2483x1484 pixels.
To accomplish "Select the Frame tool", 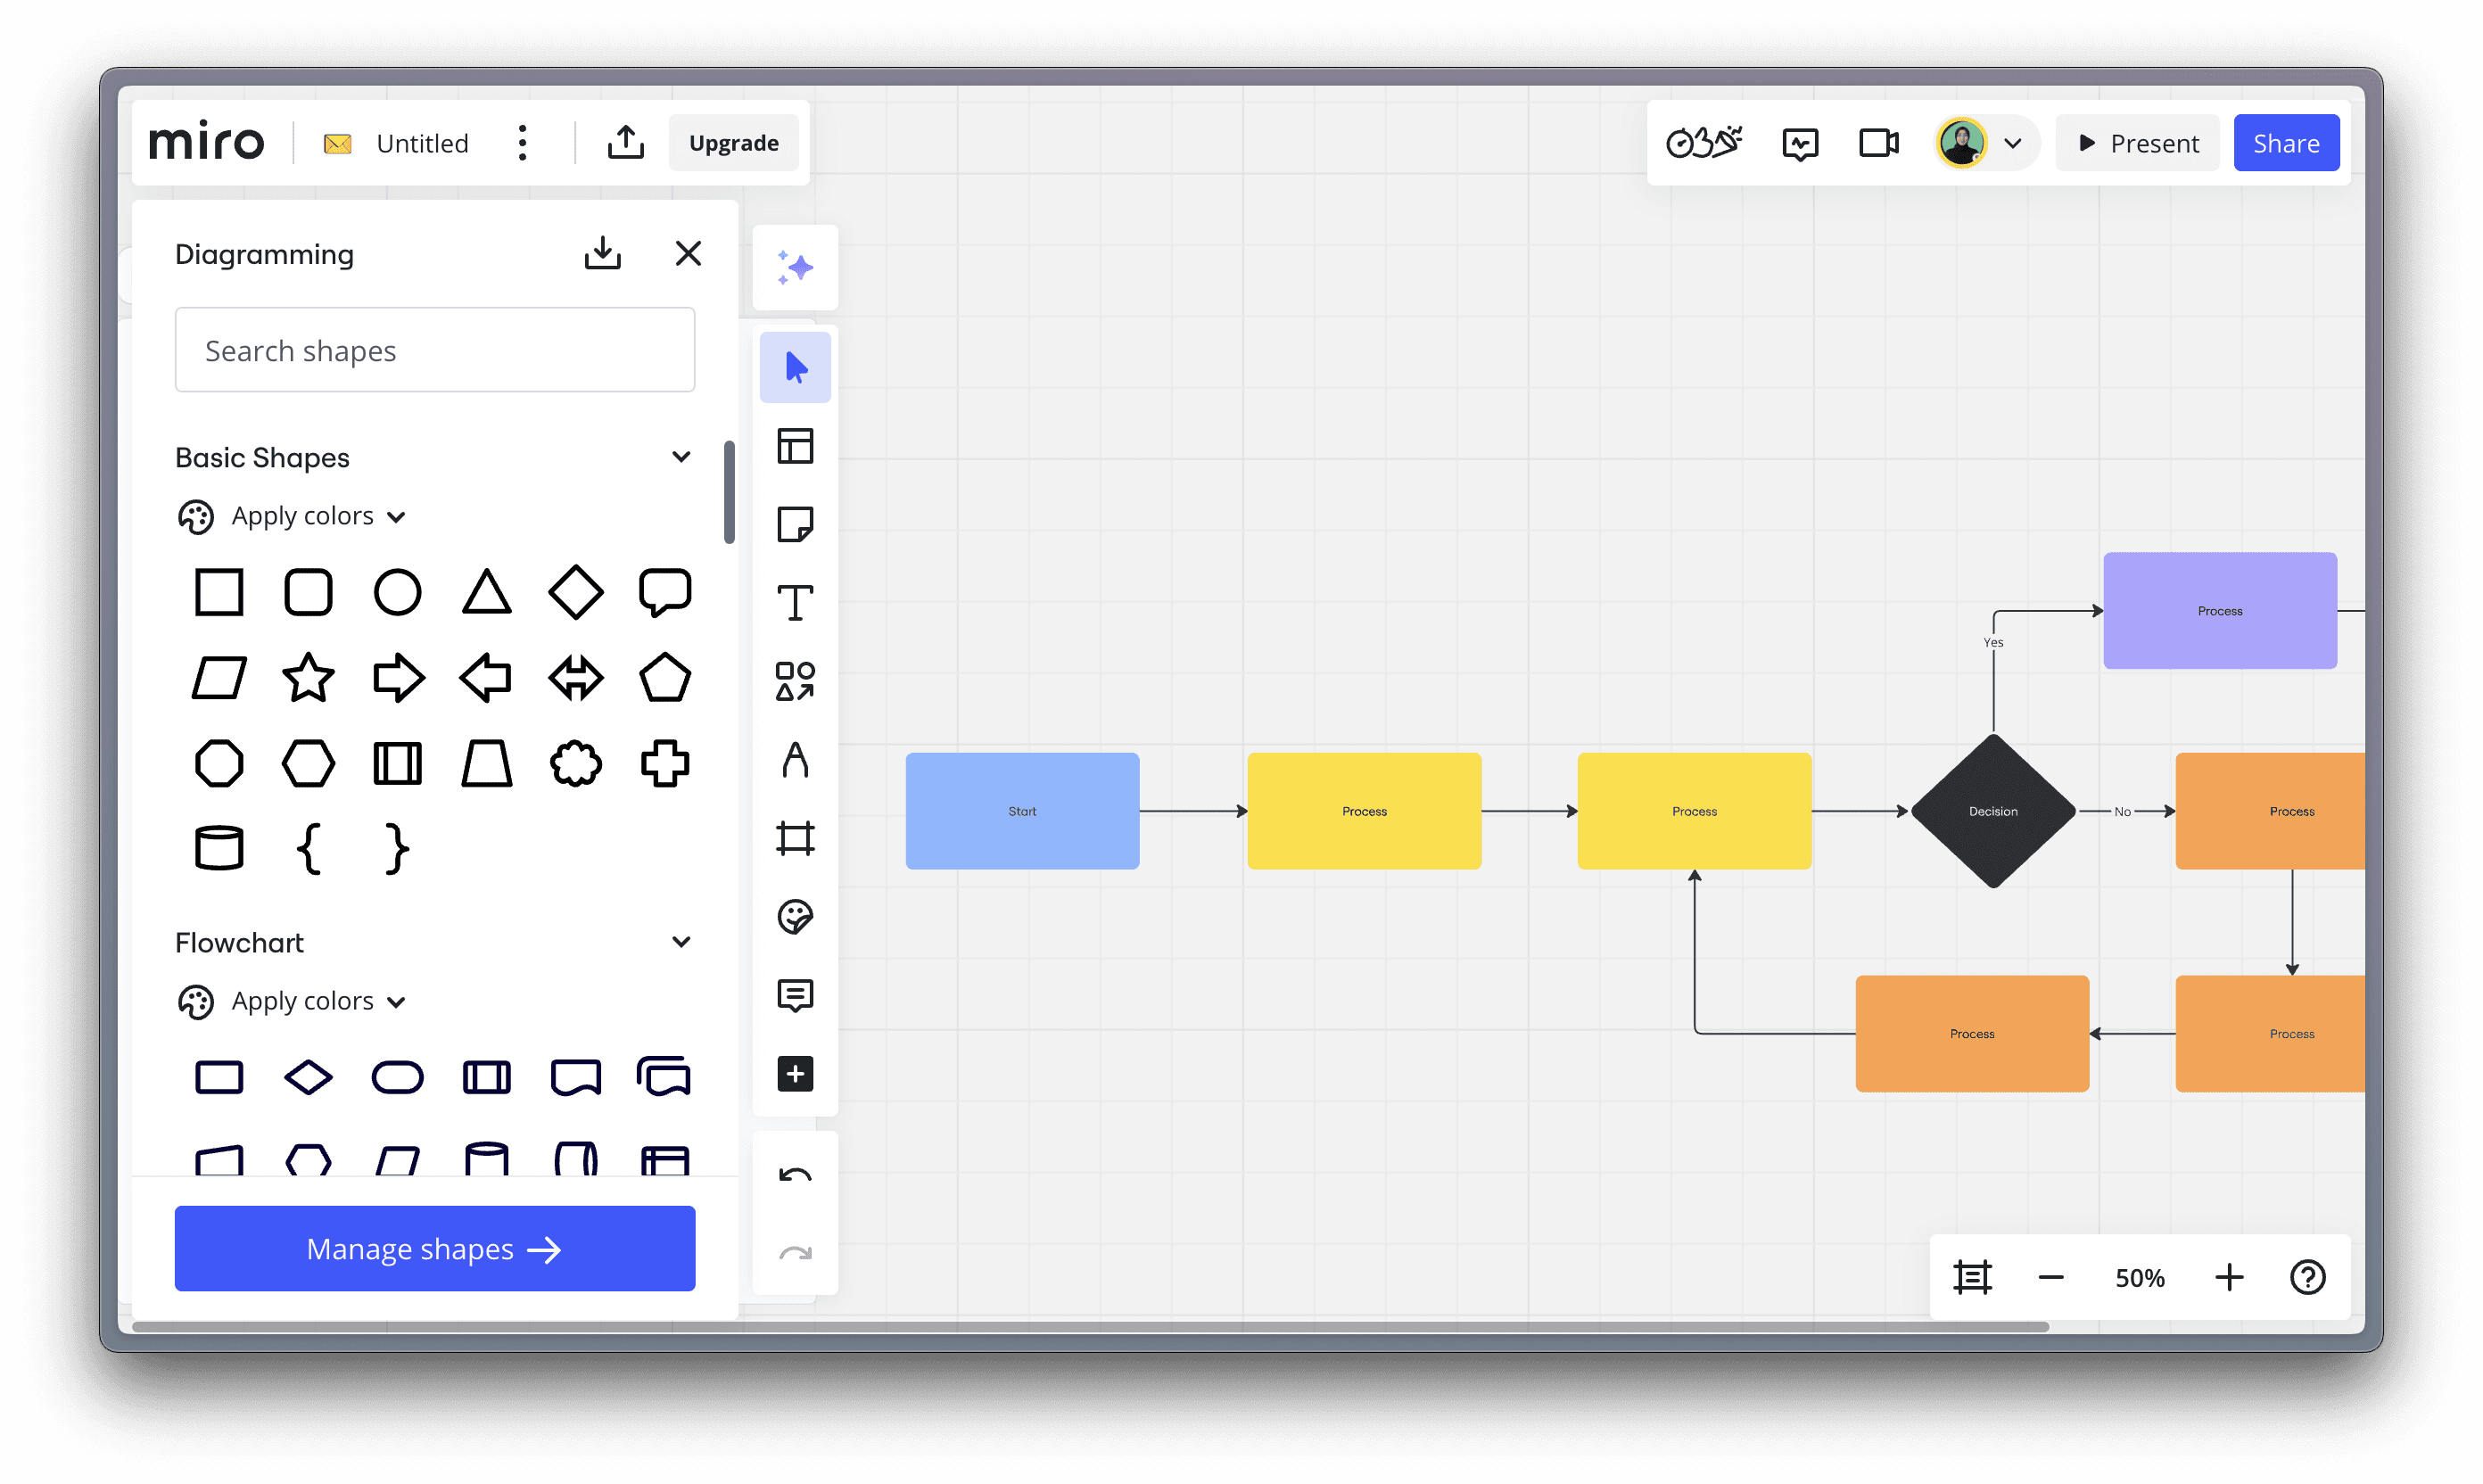I will [795, 838].
